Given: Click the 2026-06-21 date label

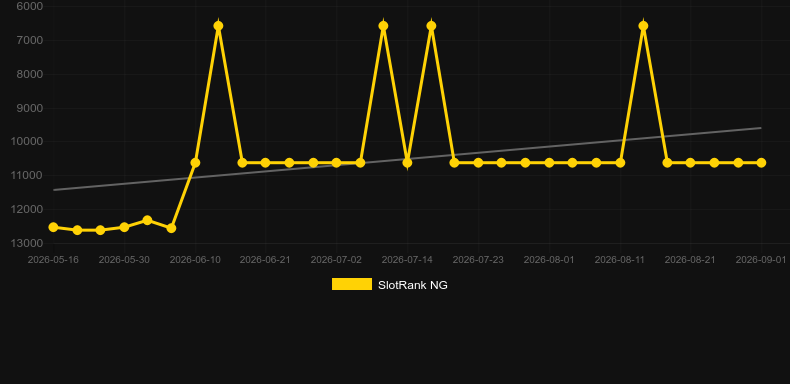Looking at the screenshot, I should coord(265,260).
